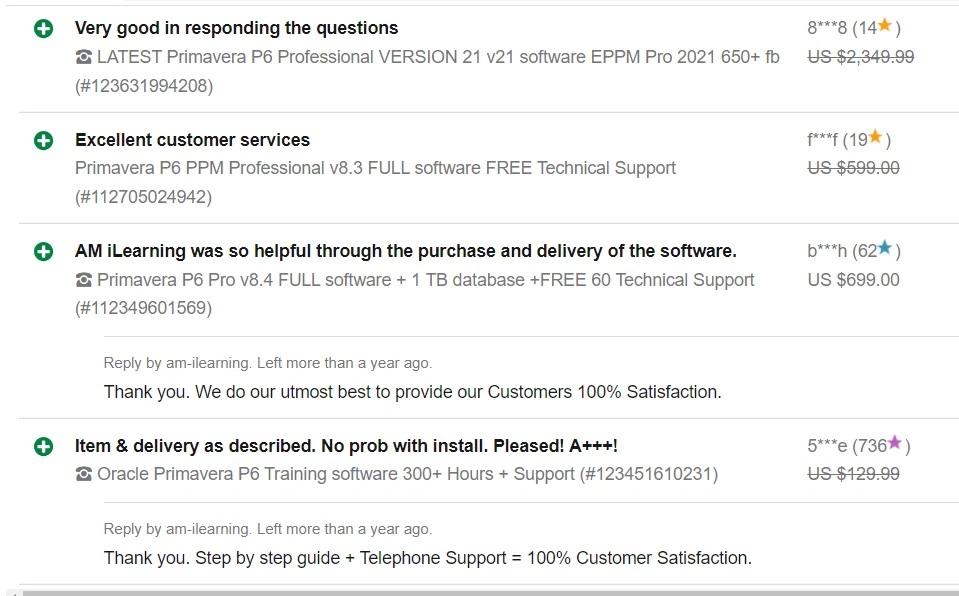Click the US $699.00 price text

pyautogui.click(x=854, y=279)
